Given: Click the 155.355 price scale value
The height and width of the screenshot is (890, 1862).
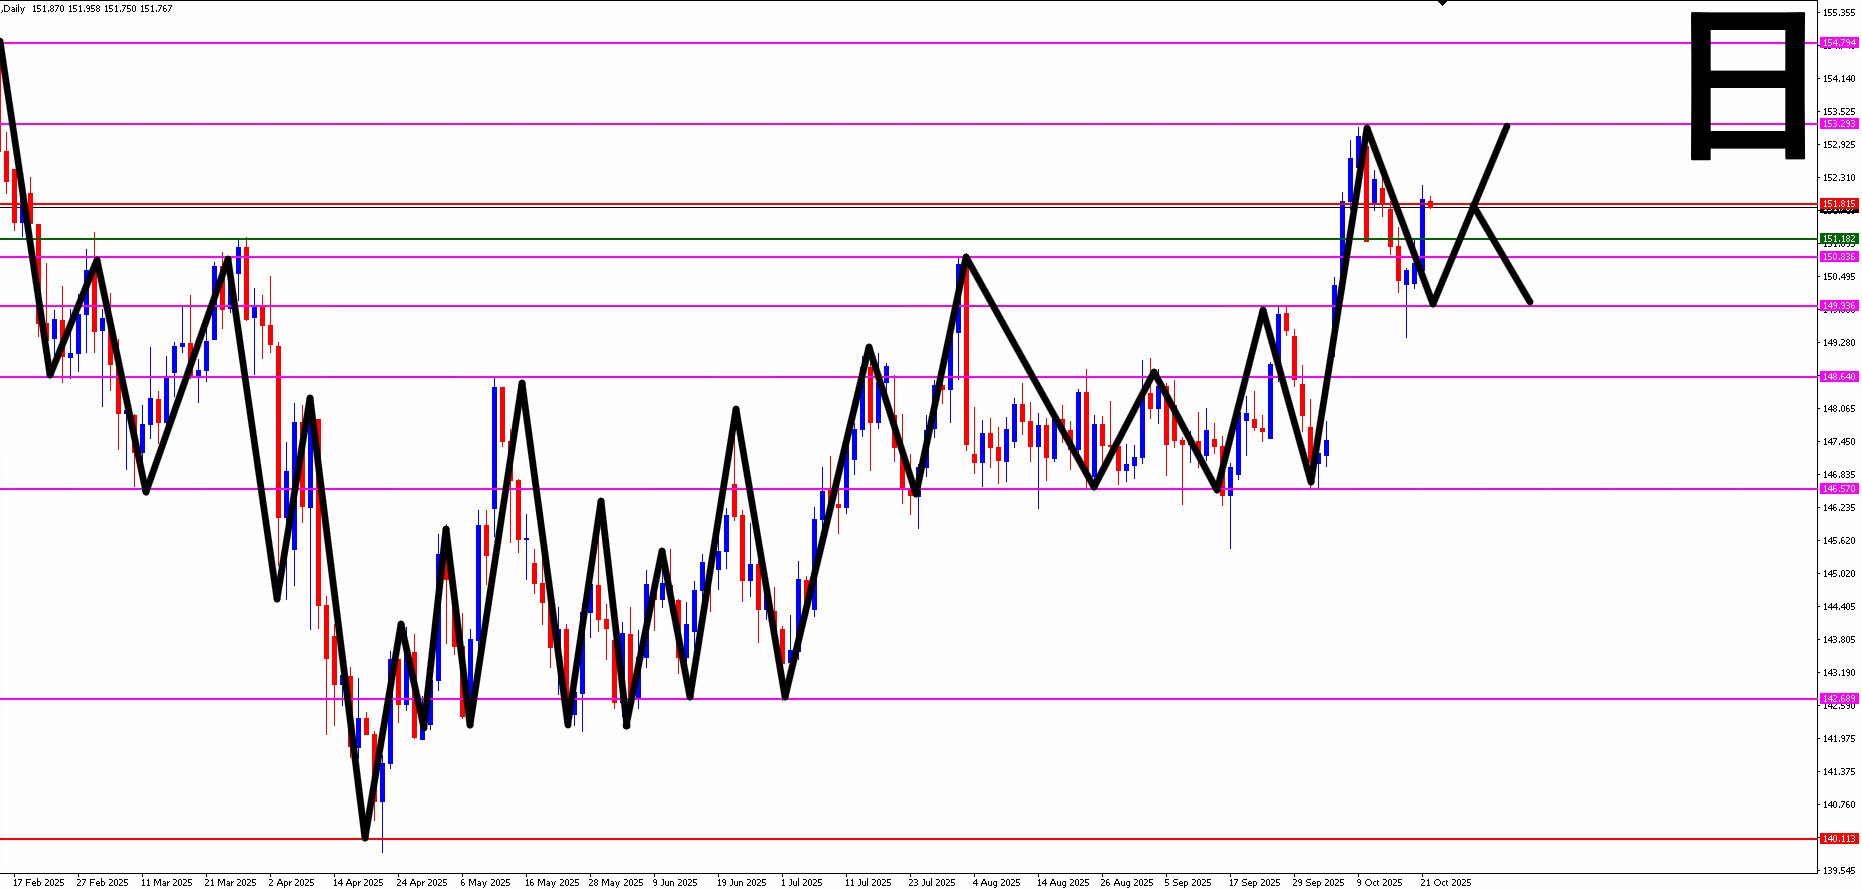Looking at the screenshot, I should point(1840,13).
